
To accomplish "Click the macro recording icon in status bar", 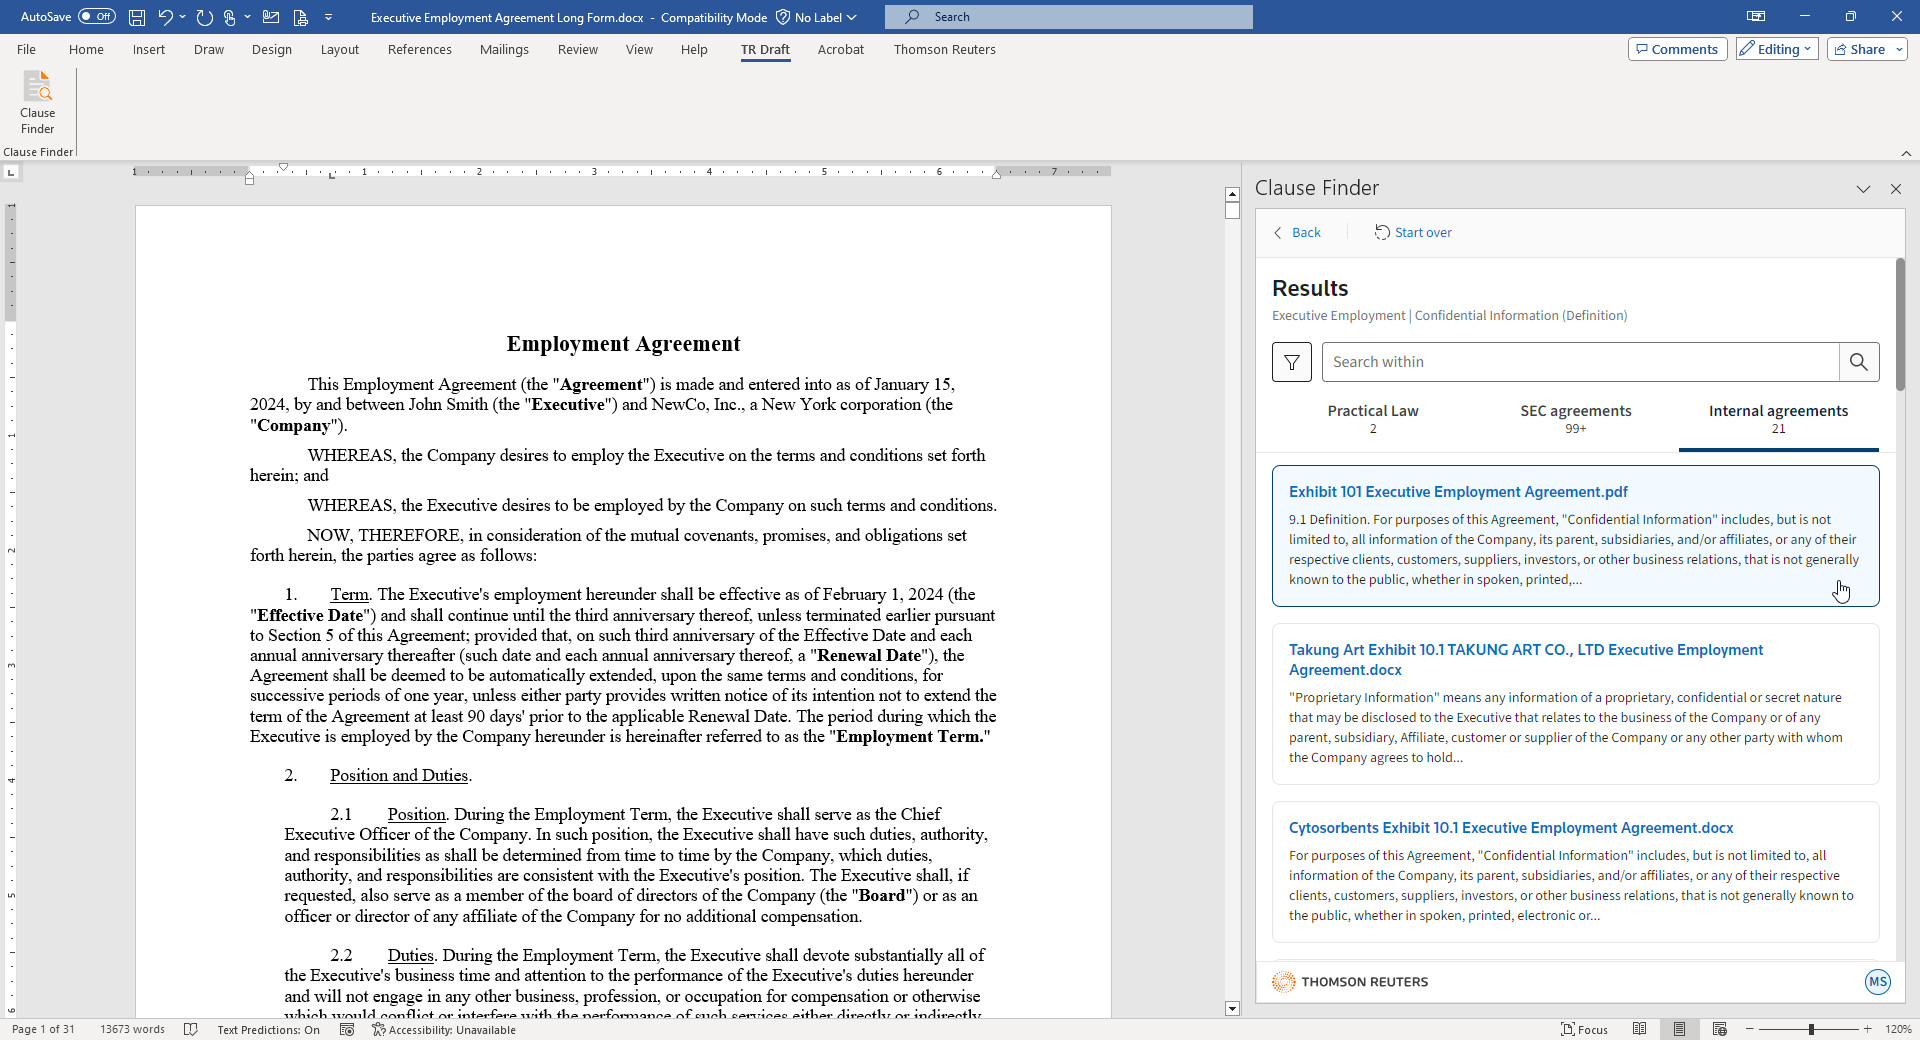I will 347,1029.
